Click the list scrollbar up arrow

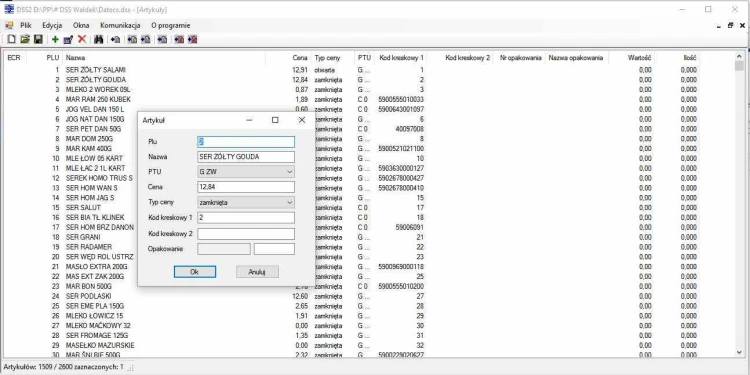point(740,56)
